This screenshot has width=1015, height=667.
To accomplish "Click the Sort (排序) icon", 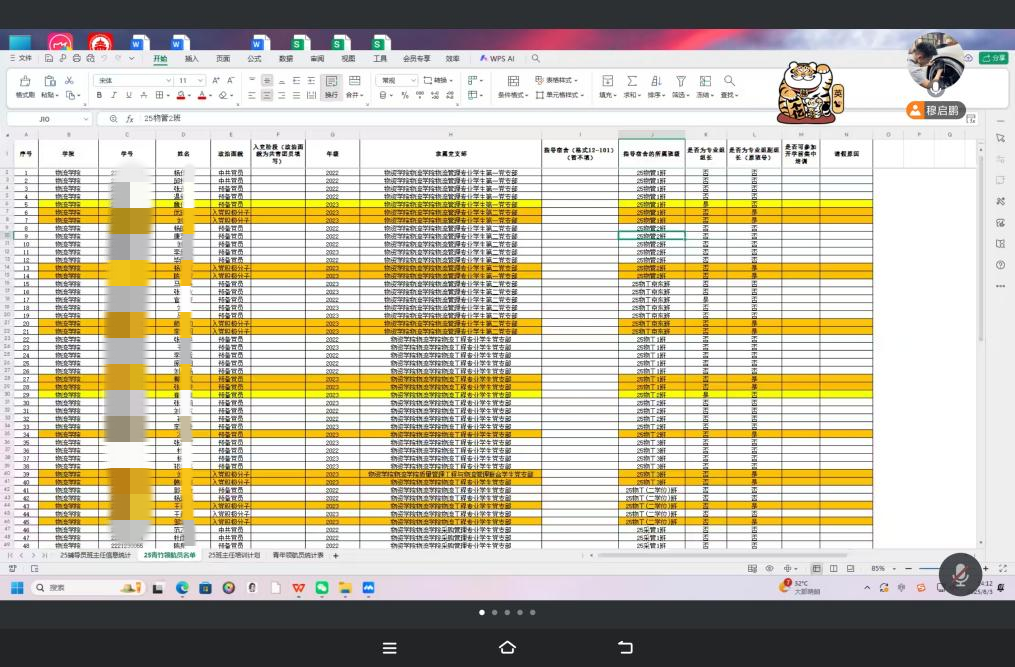I will [655, 85].
